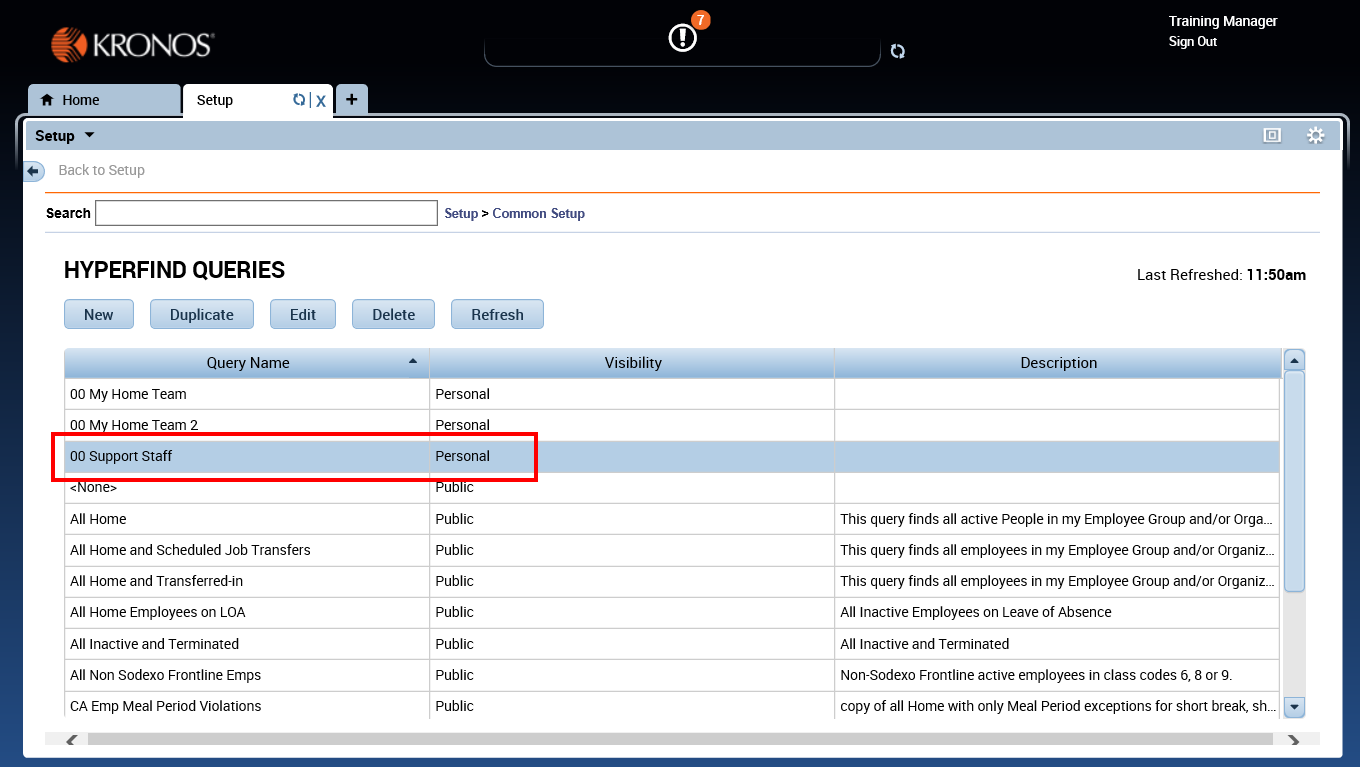Click the Sign Out link
Image resolution: width=1360 pixels, height=768 pixels.
tap(1192, 42)
